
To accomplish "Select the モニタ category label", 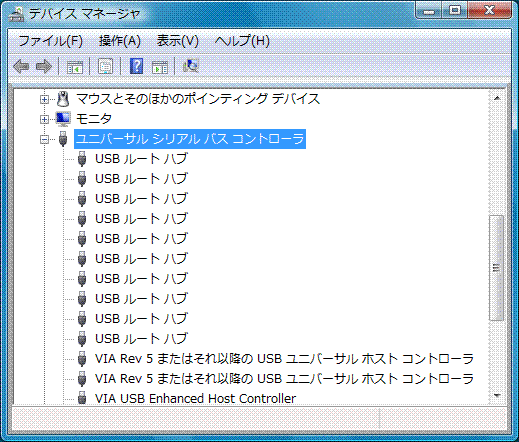I will point(94,119).
